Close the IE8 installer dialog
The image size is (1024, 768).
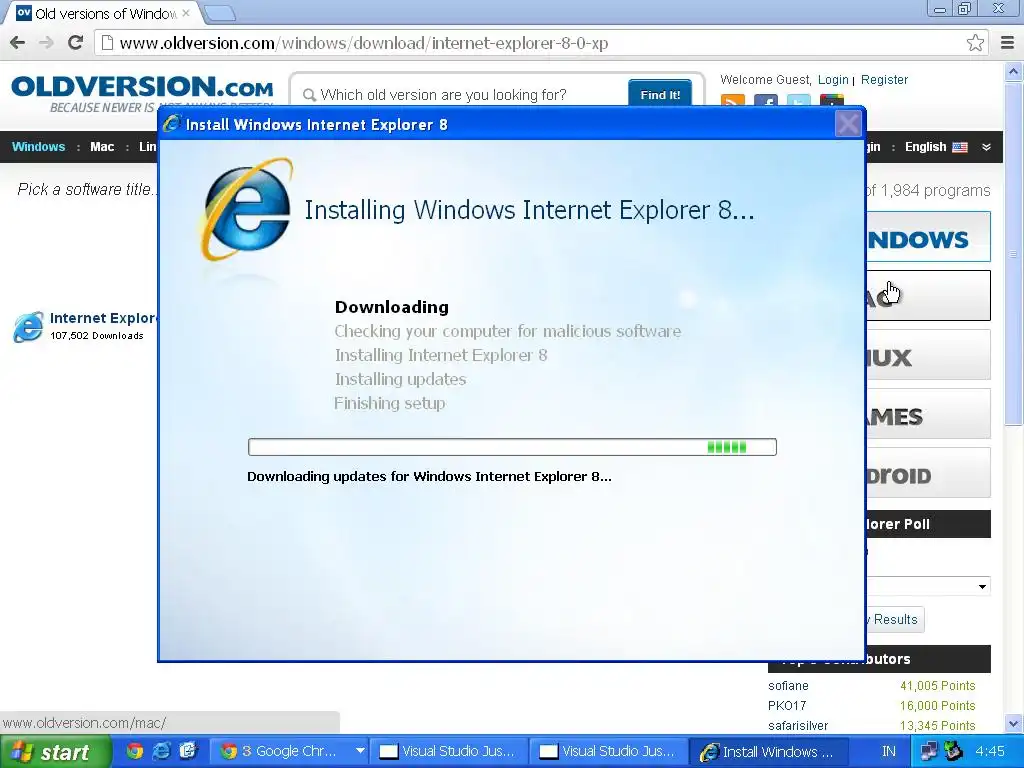pyautogui.click(x=848, y=124)
